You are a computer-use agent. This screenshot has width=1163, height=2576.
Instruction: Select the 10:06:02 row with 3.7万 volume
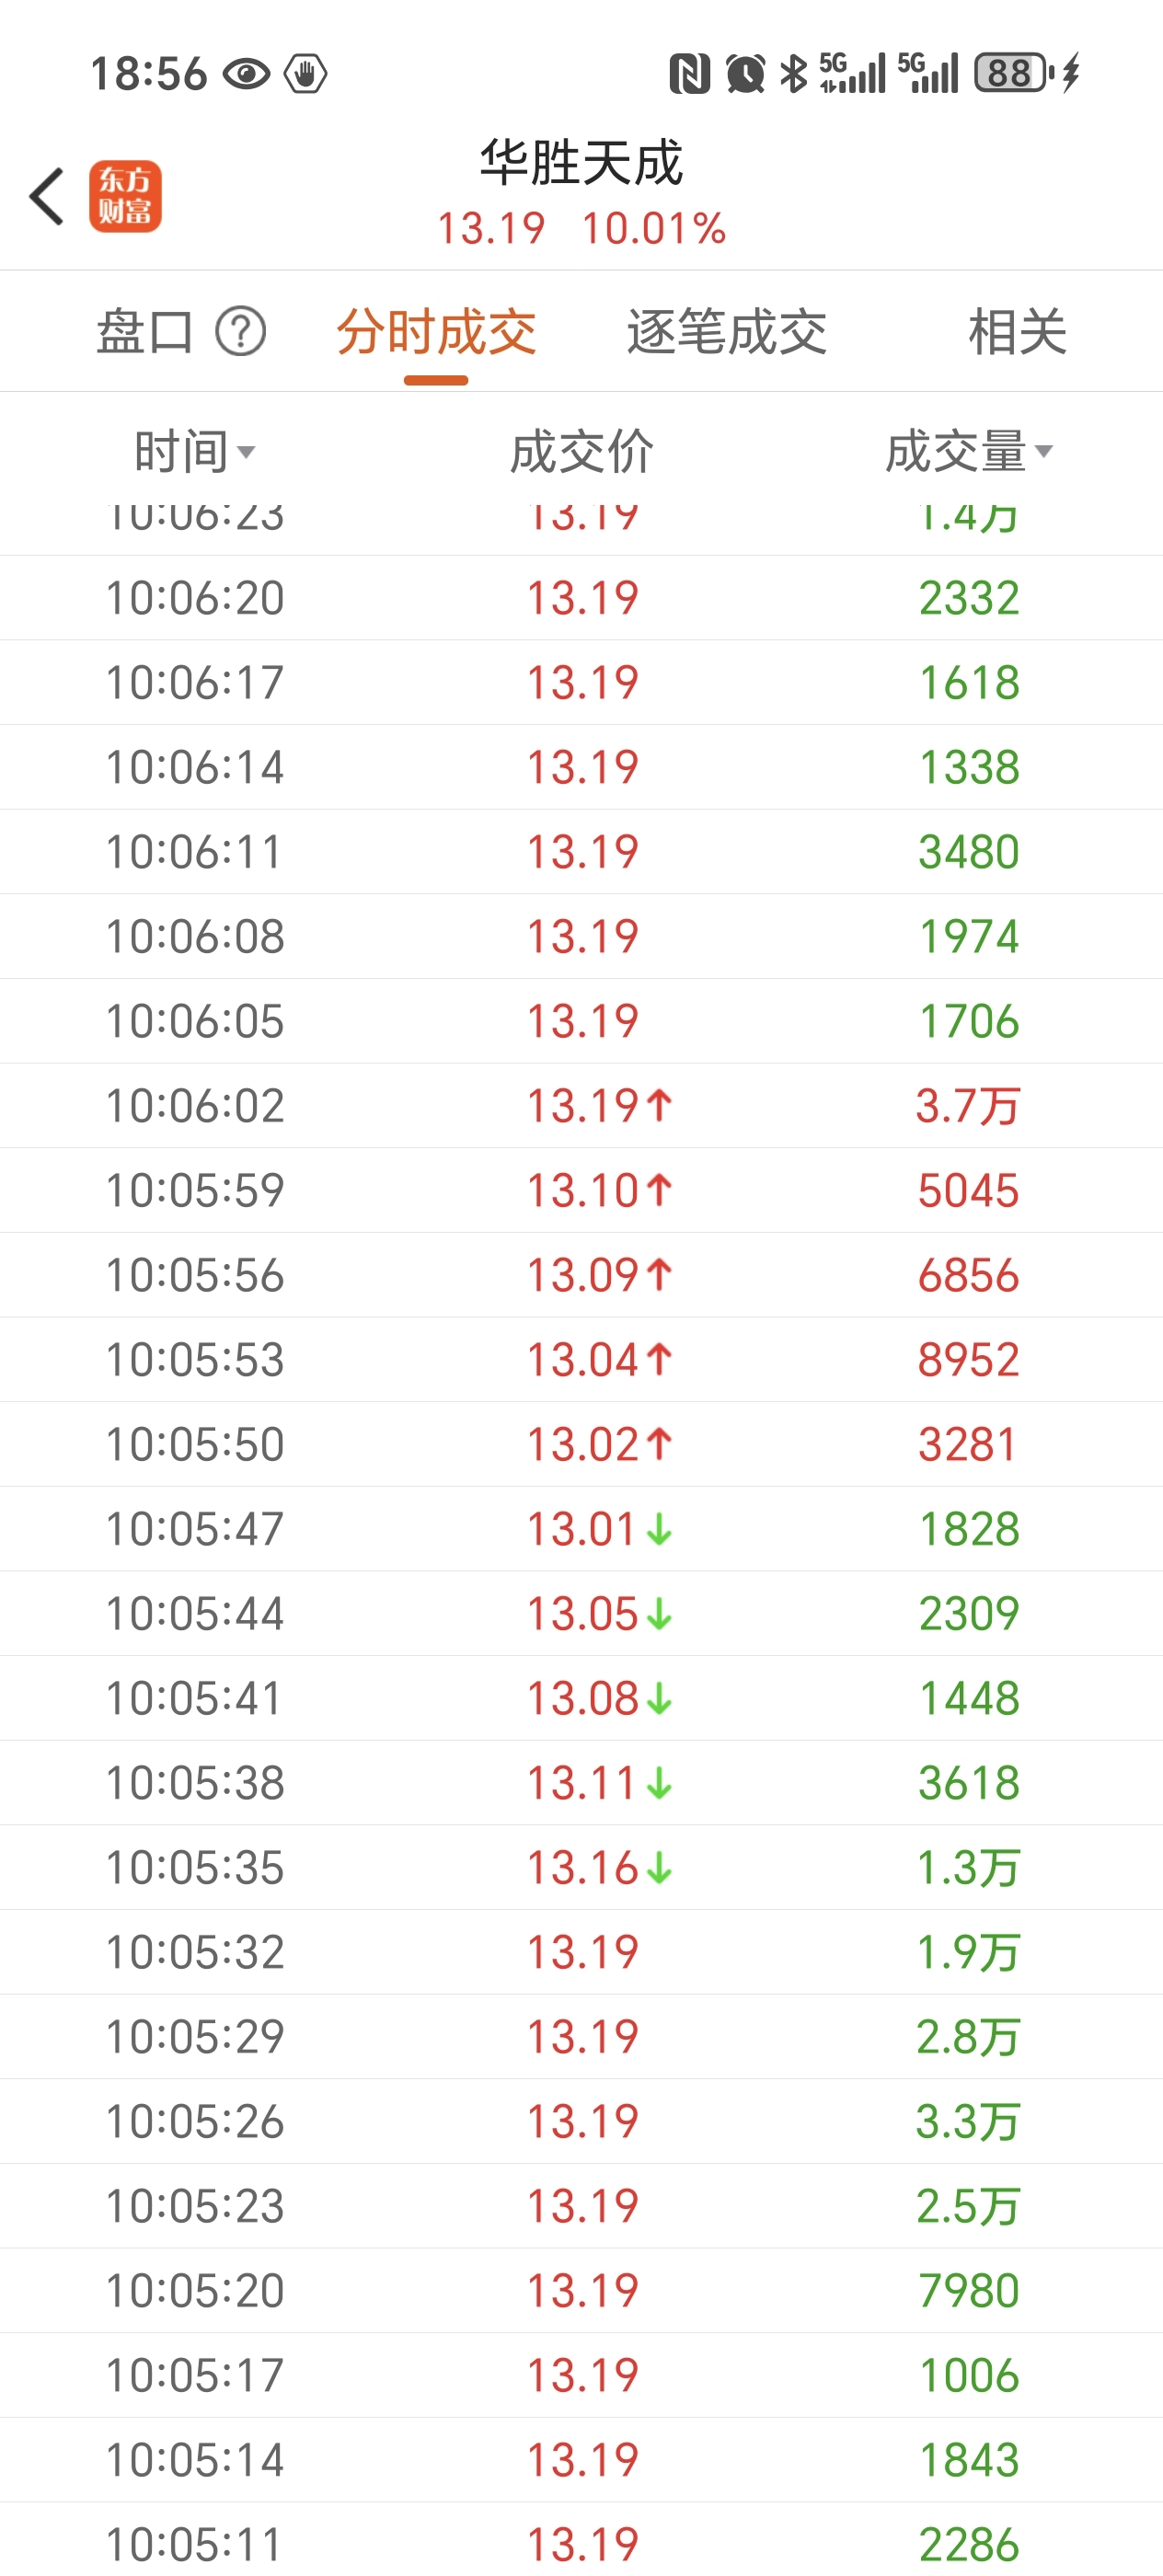point(581,1106)
